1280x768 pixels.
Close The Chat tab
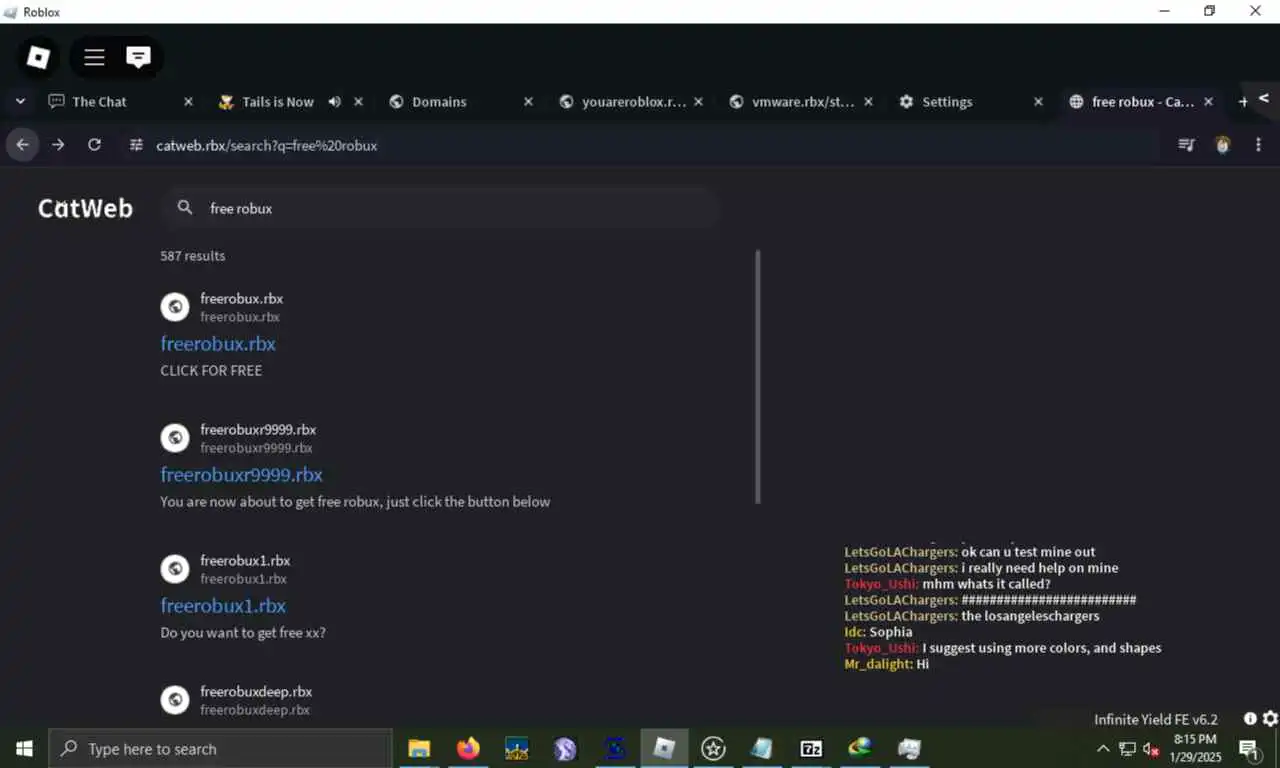coord(188,102)
